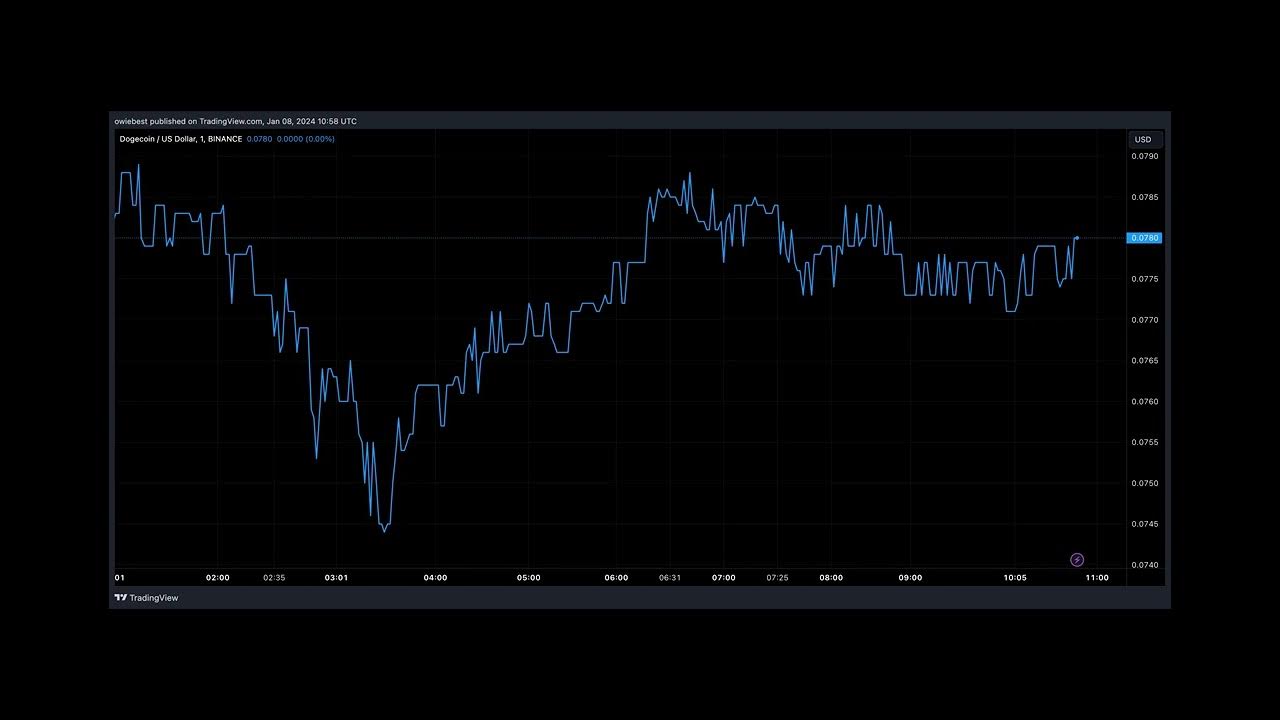Click the 0.0790 price scale label

pyautogui.click(x=1144, y=156)
